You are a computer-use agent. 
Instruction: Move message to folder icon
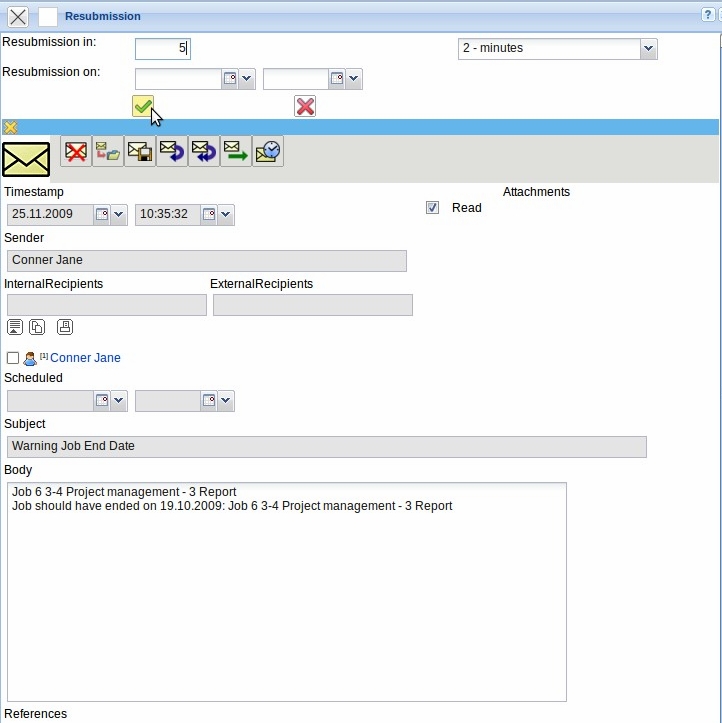point(108,151)
